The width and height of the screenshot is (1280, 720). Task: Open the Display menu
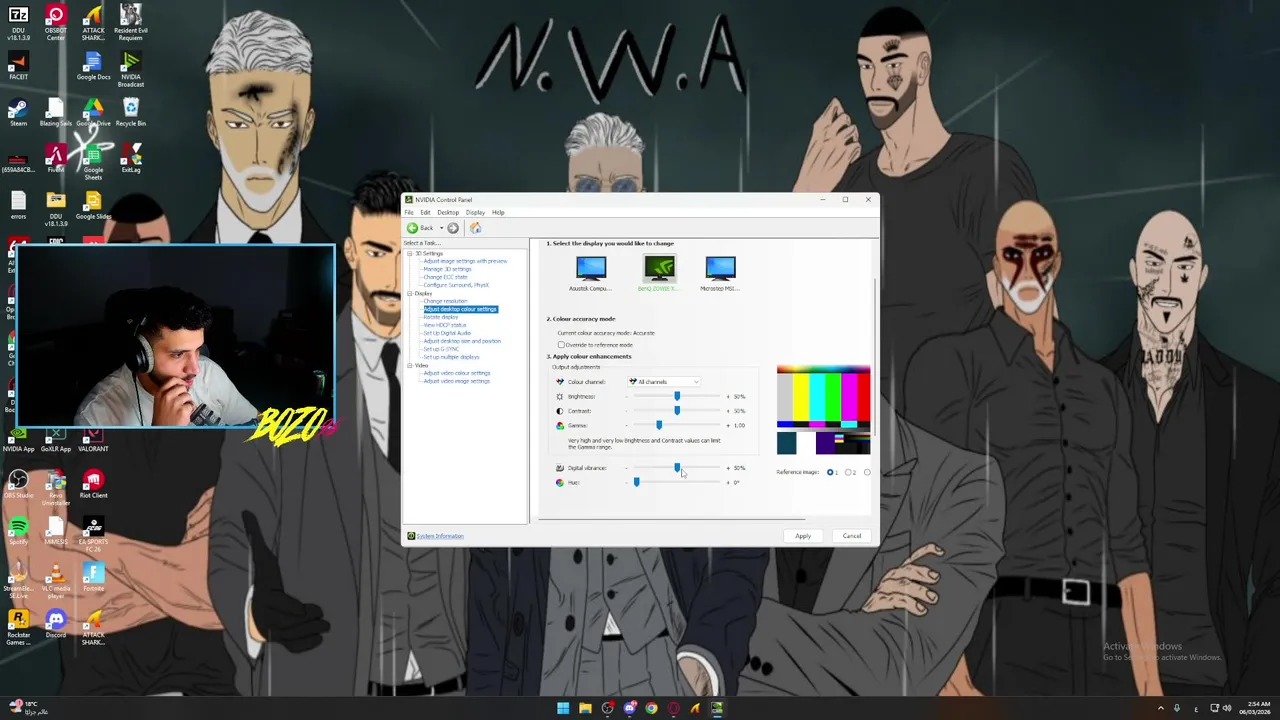(x=475, y=212)
